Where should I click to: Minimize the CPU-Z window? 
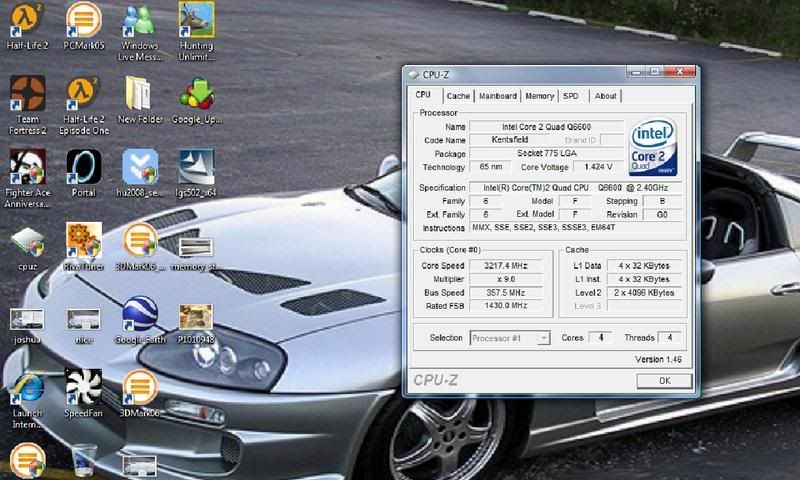pyautogui.click(x=636, y=72)
